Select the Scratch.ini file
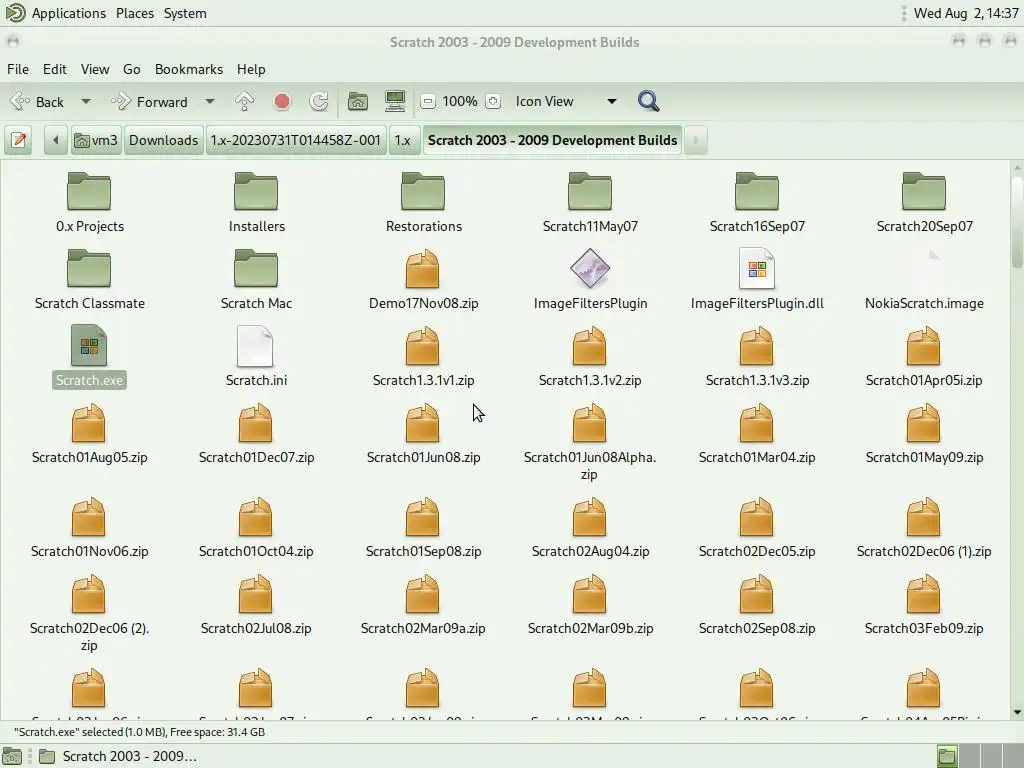 click(x=256, y=357)
